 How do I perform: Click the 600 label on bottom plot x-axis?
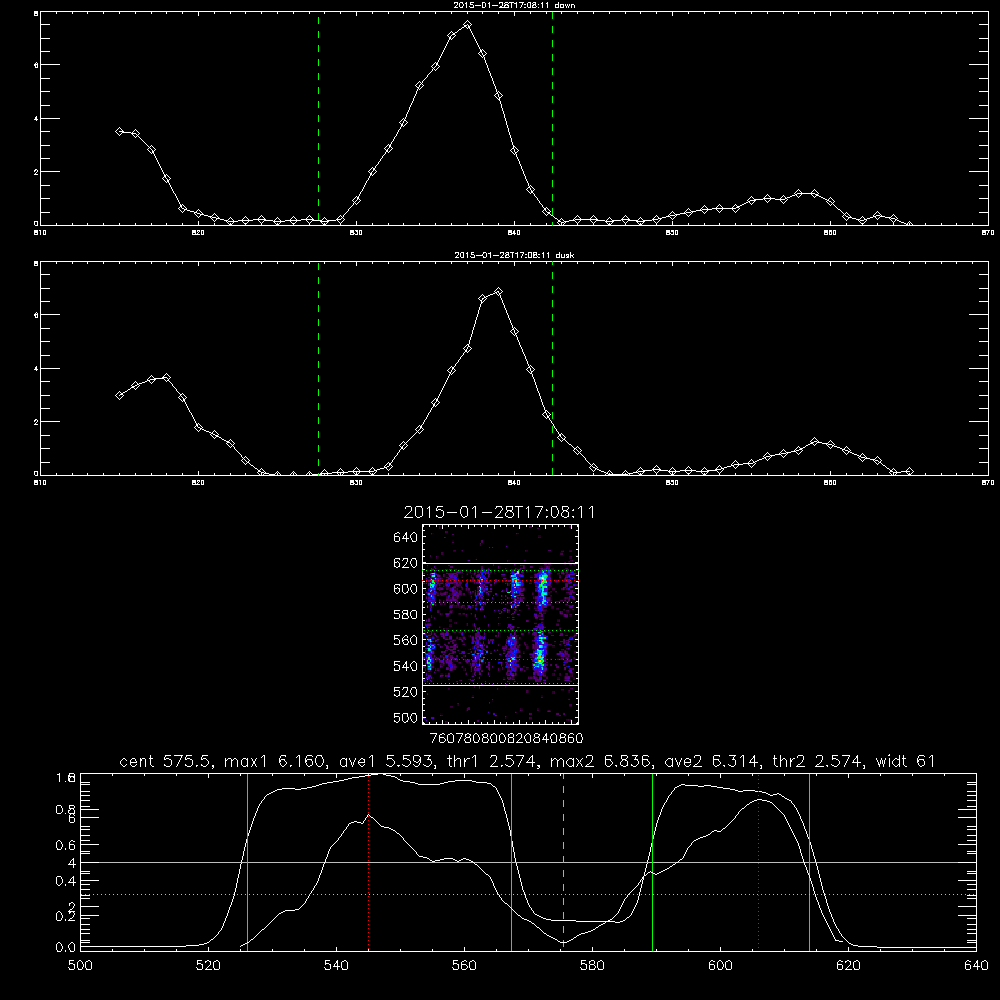click(x=720, y=966)
